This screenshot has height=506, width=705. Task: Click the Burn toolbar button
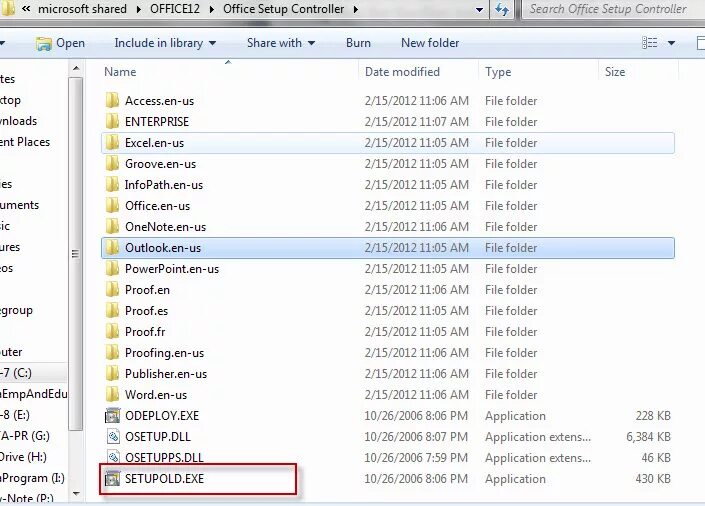358,43
